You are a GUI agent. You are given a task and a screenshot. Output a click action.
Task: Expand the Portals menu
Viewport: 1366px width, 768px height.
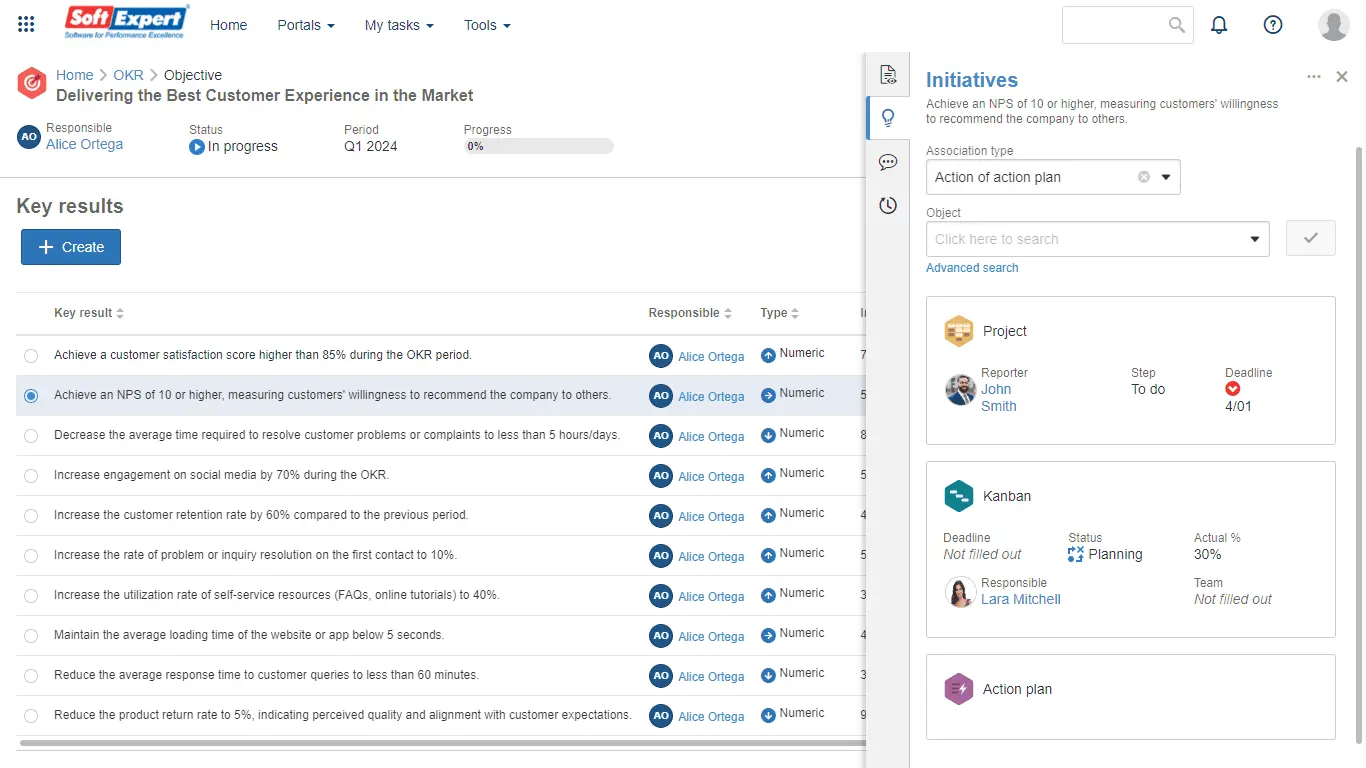click(306, 25)
